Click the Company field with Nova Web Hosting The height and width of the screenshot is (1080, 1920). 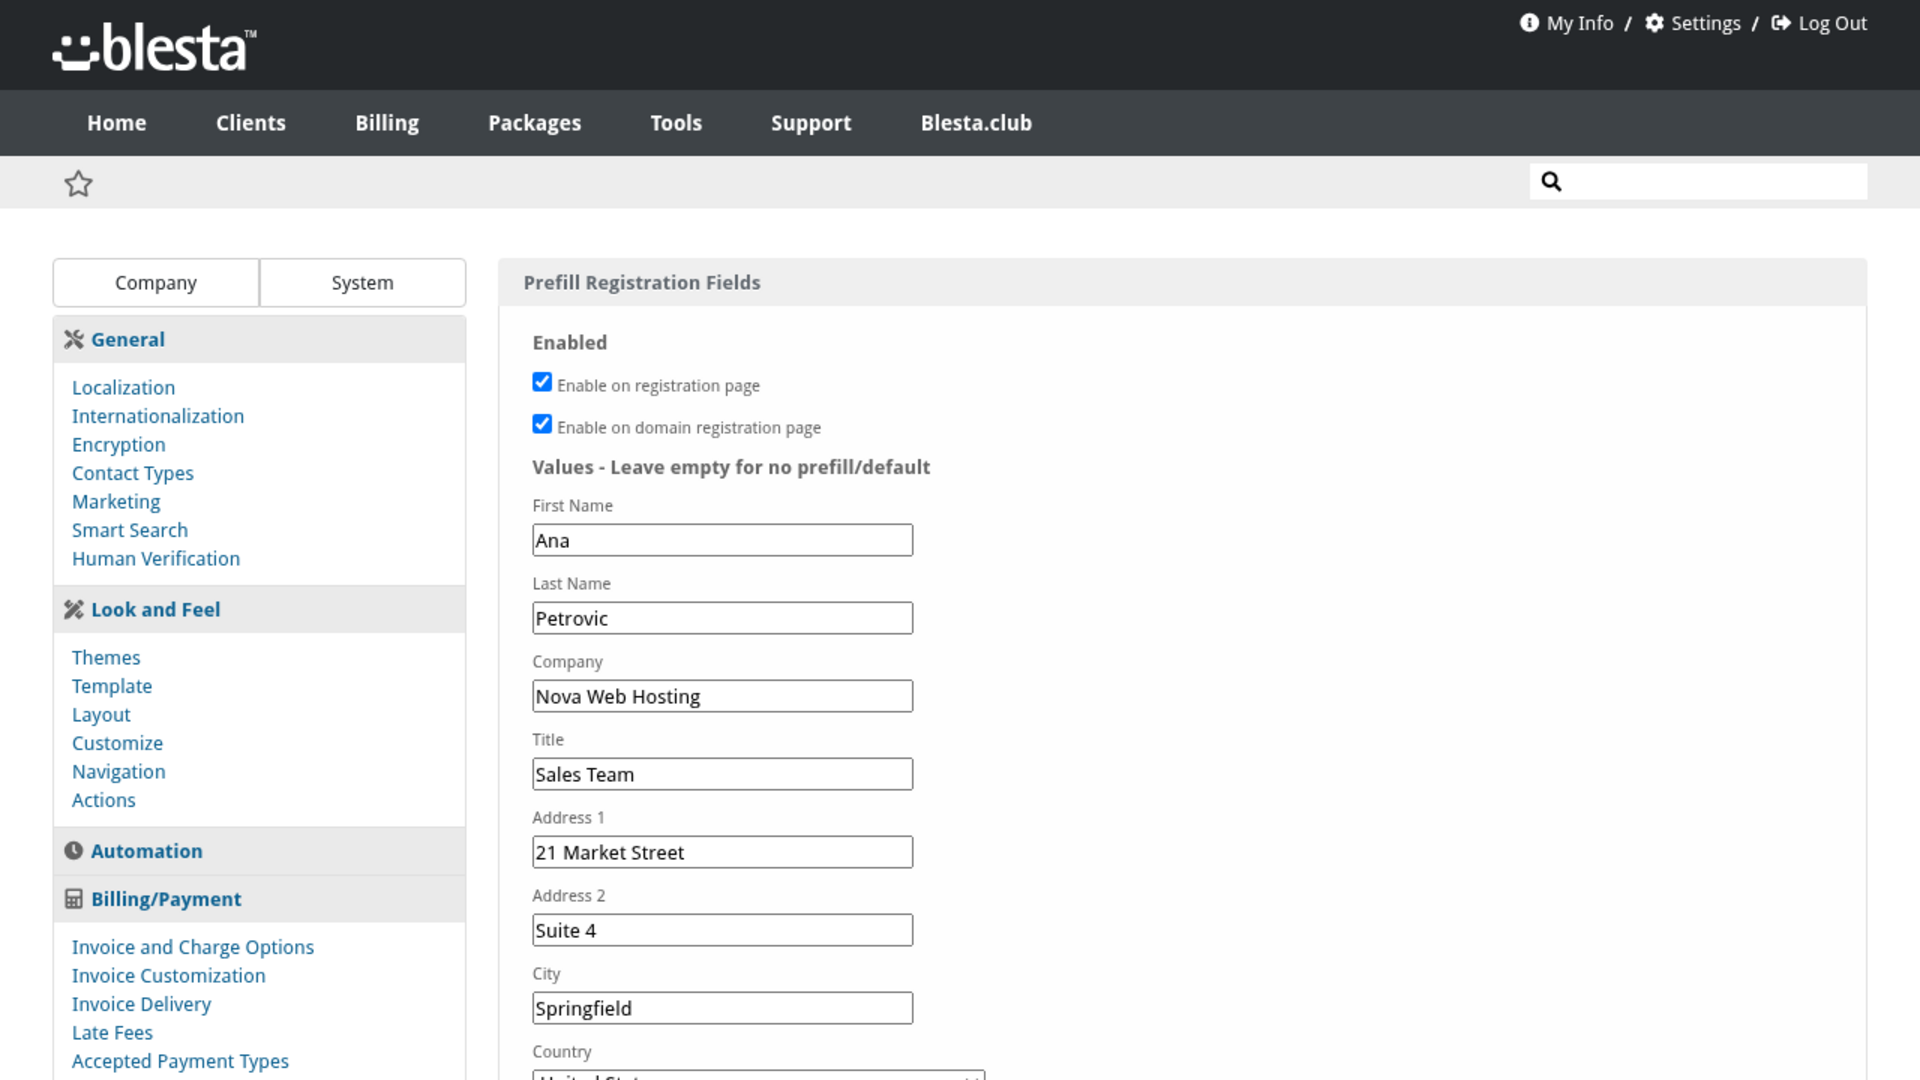[x=722, y=696]
